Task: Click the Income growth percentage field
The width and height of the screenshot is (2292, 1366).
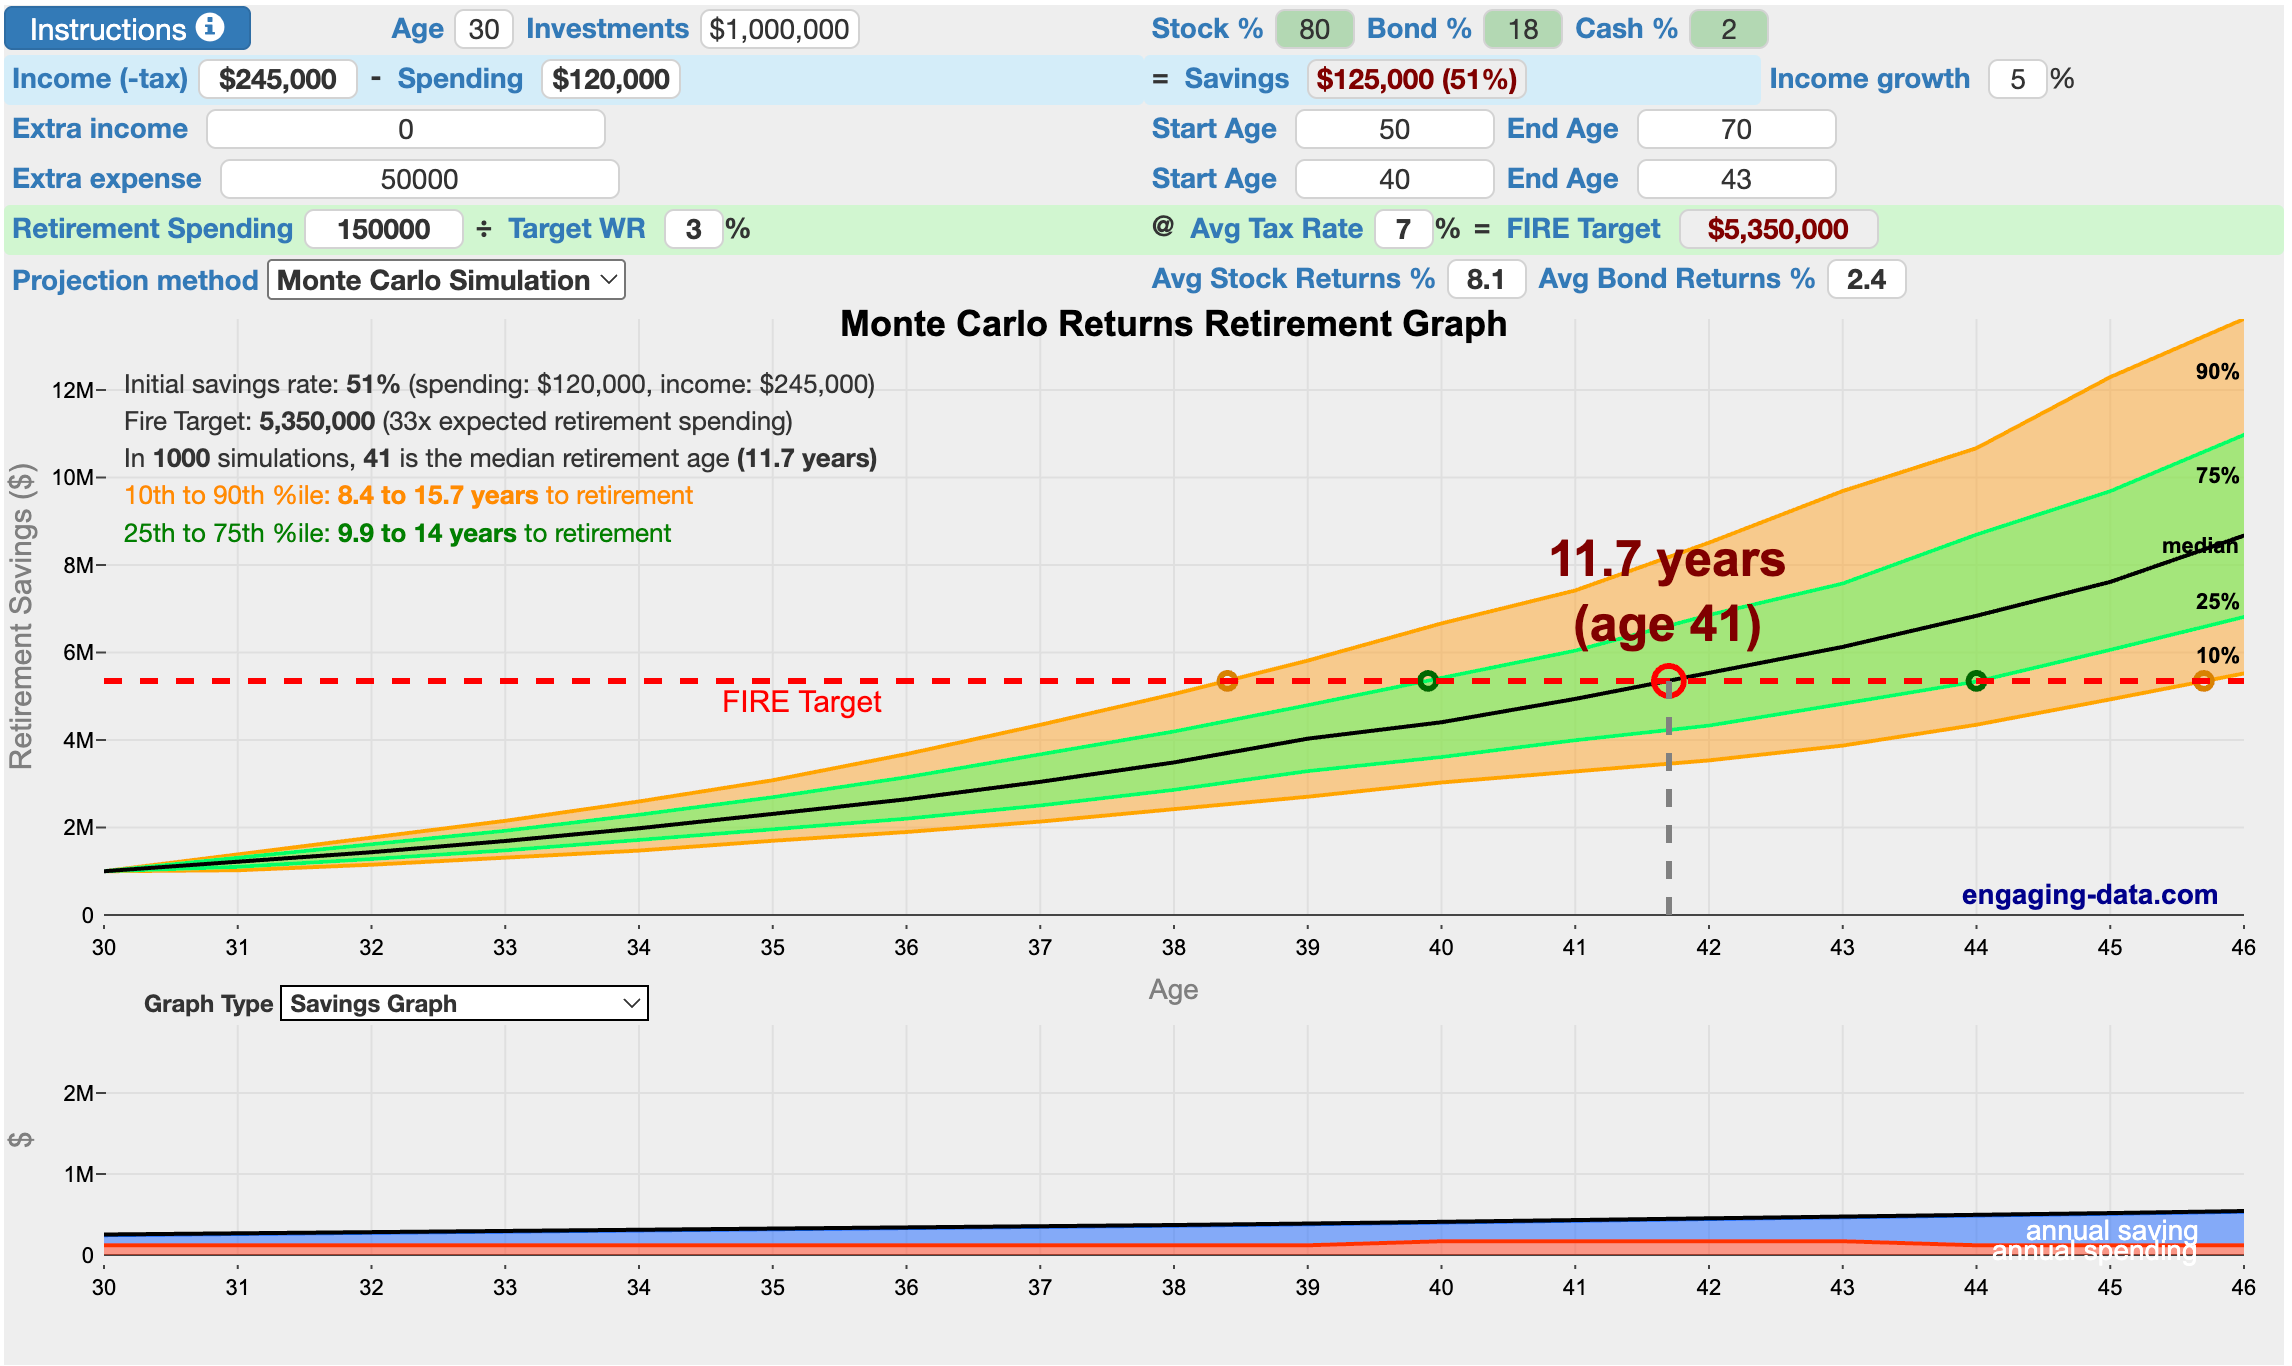Action: [2017, 79]
